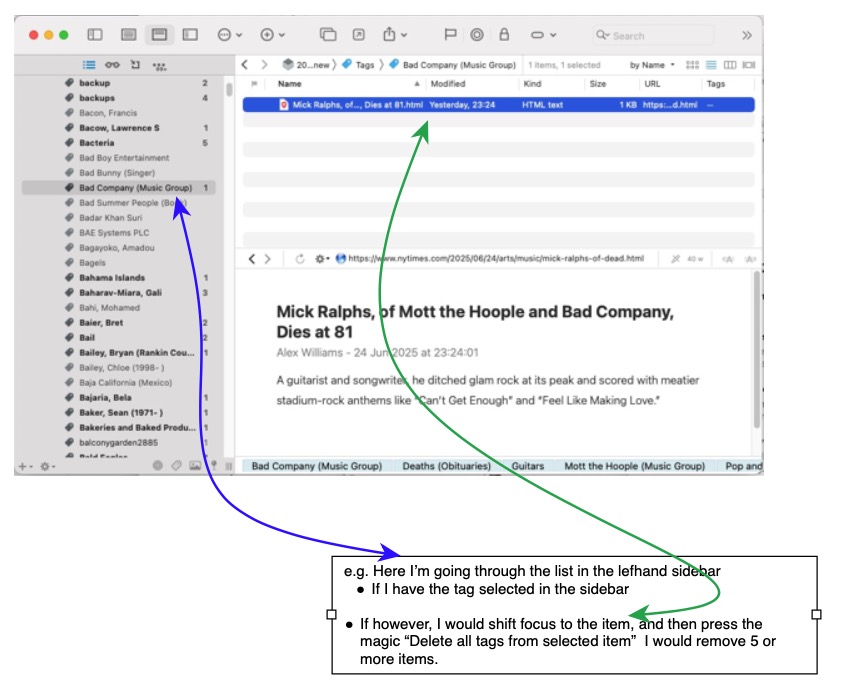This screenshot has width=861, height=690.
Task: Click the flag column header icon
Action: [254, 84]
